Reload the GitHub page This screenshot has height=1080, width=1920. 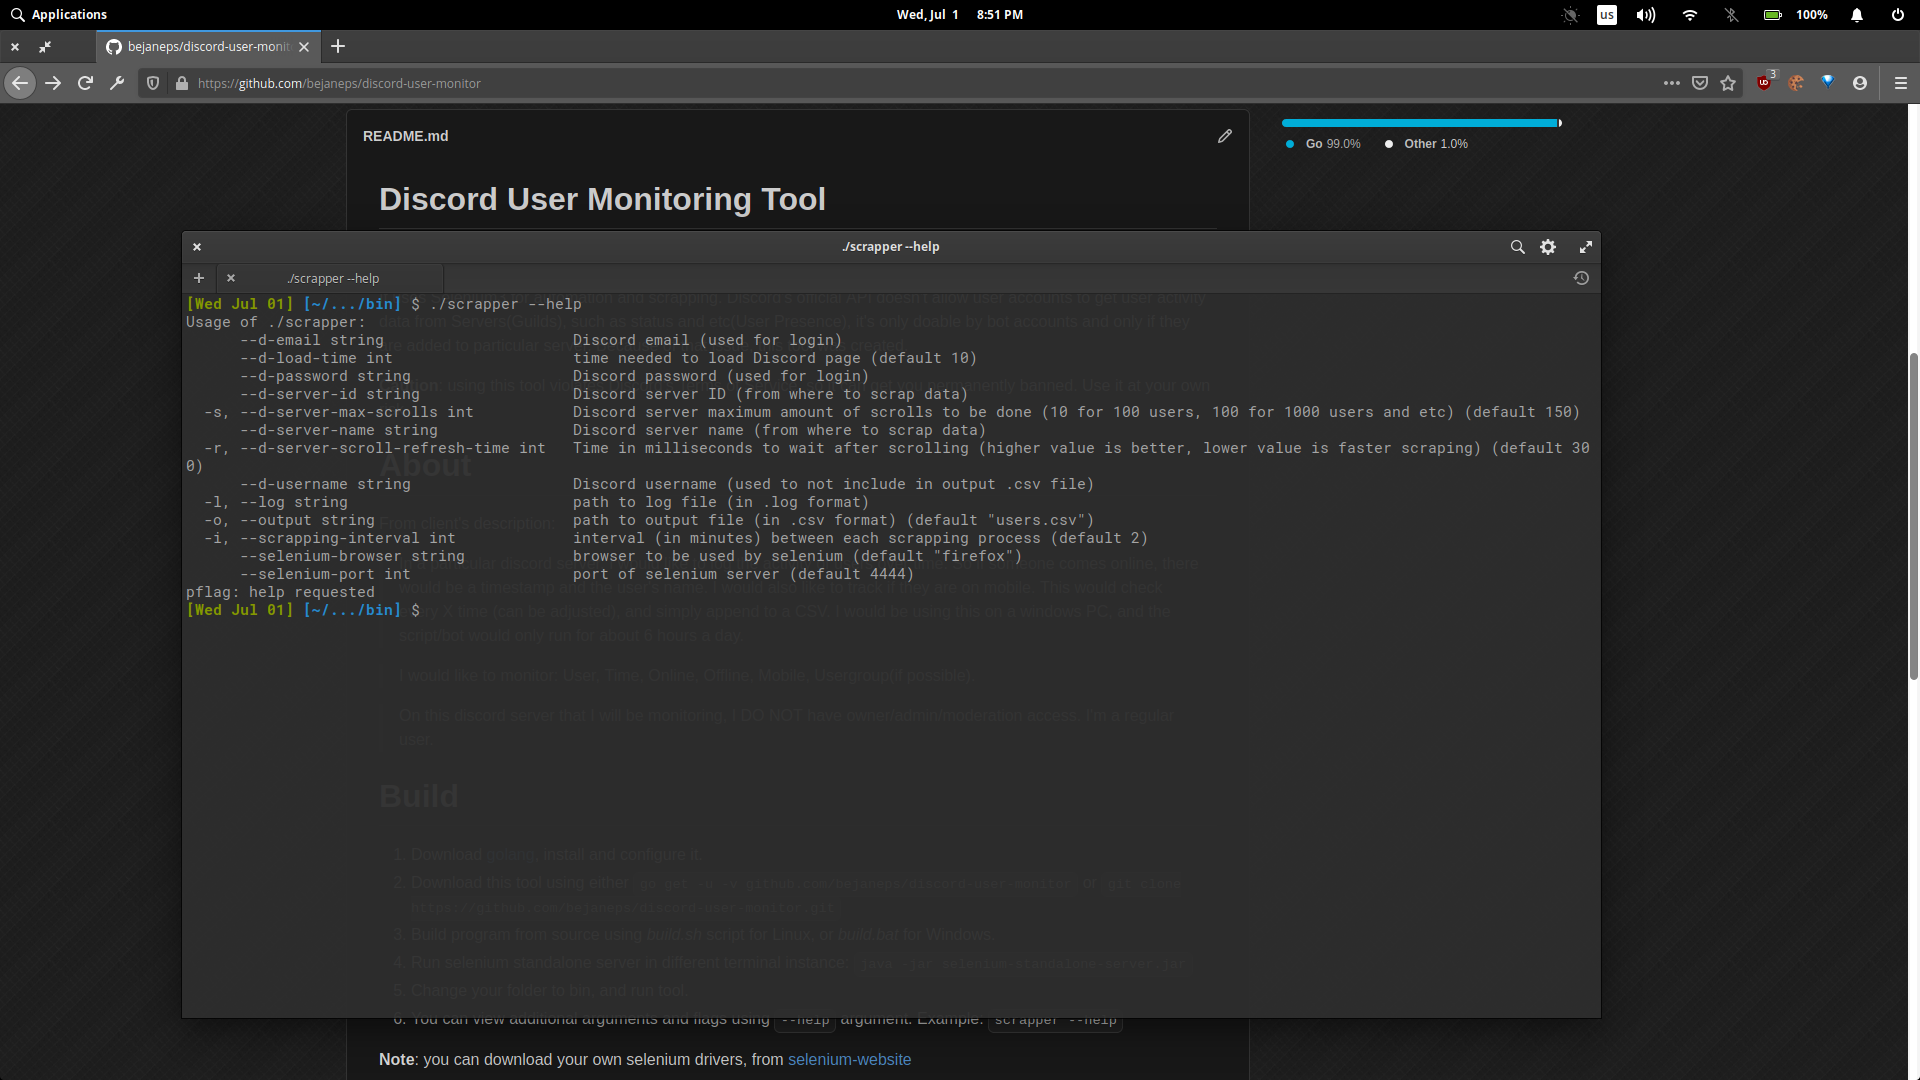point(85,83)
